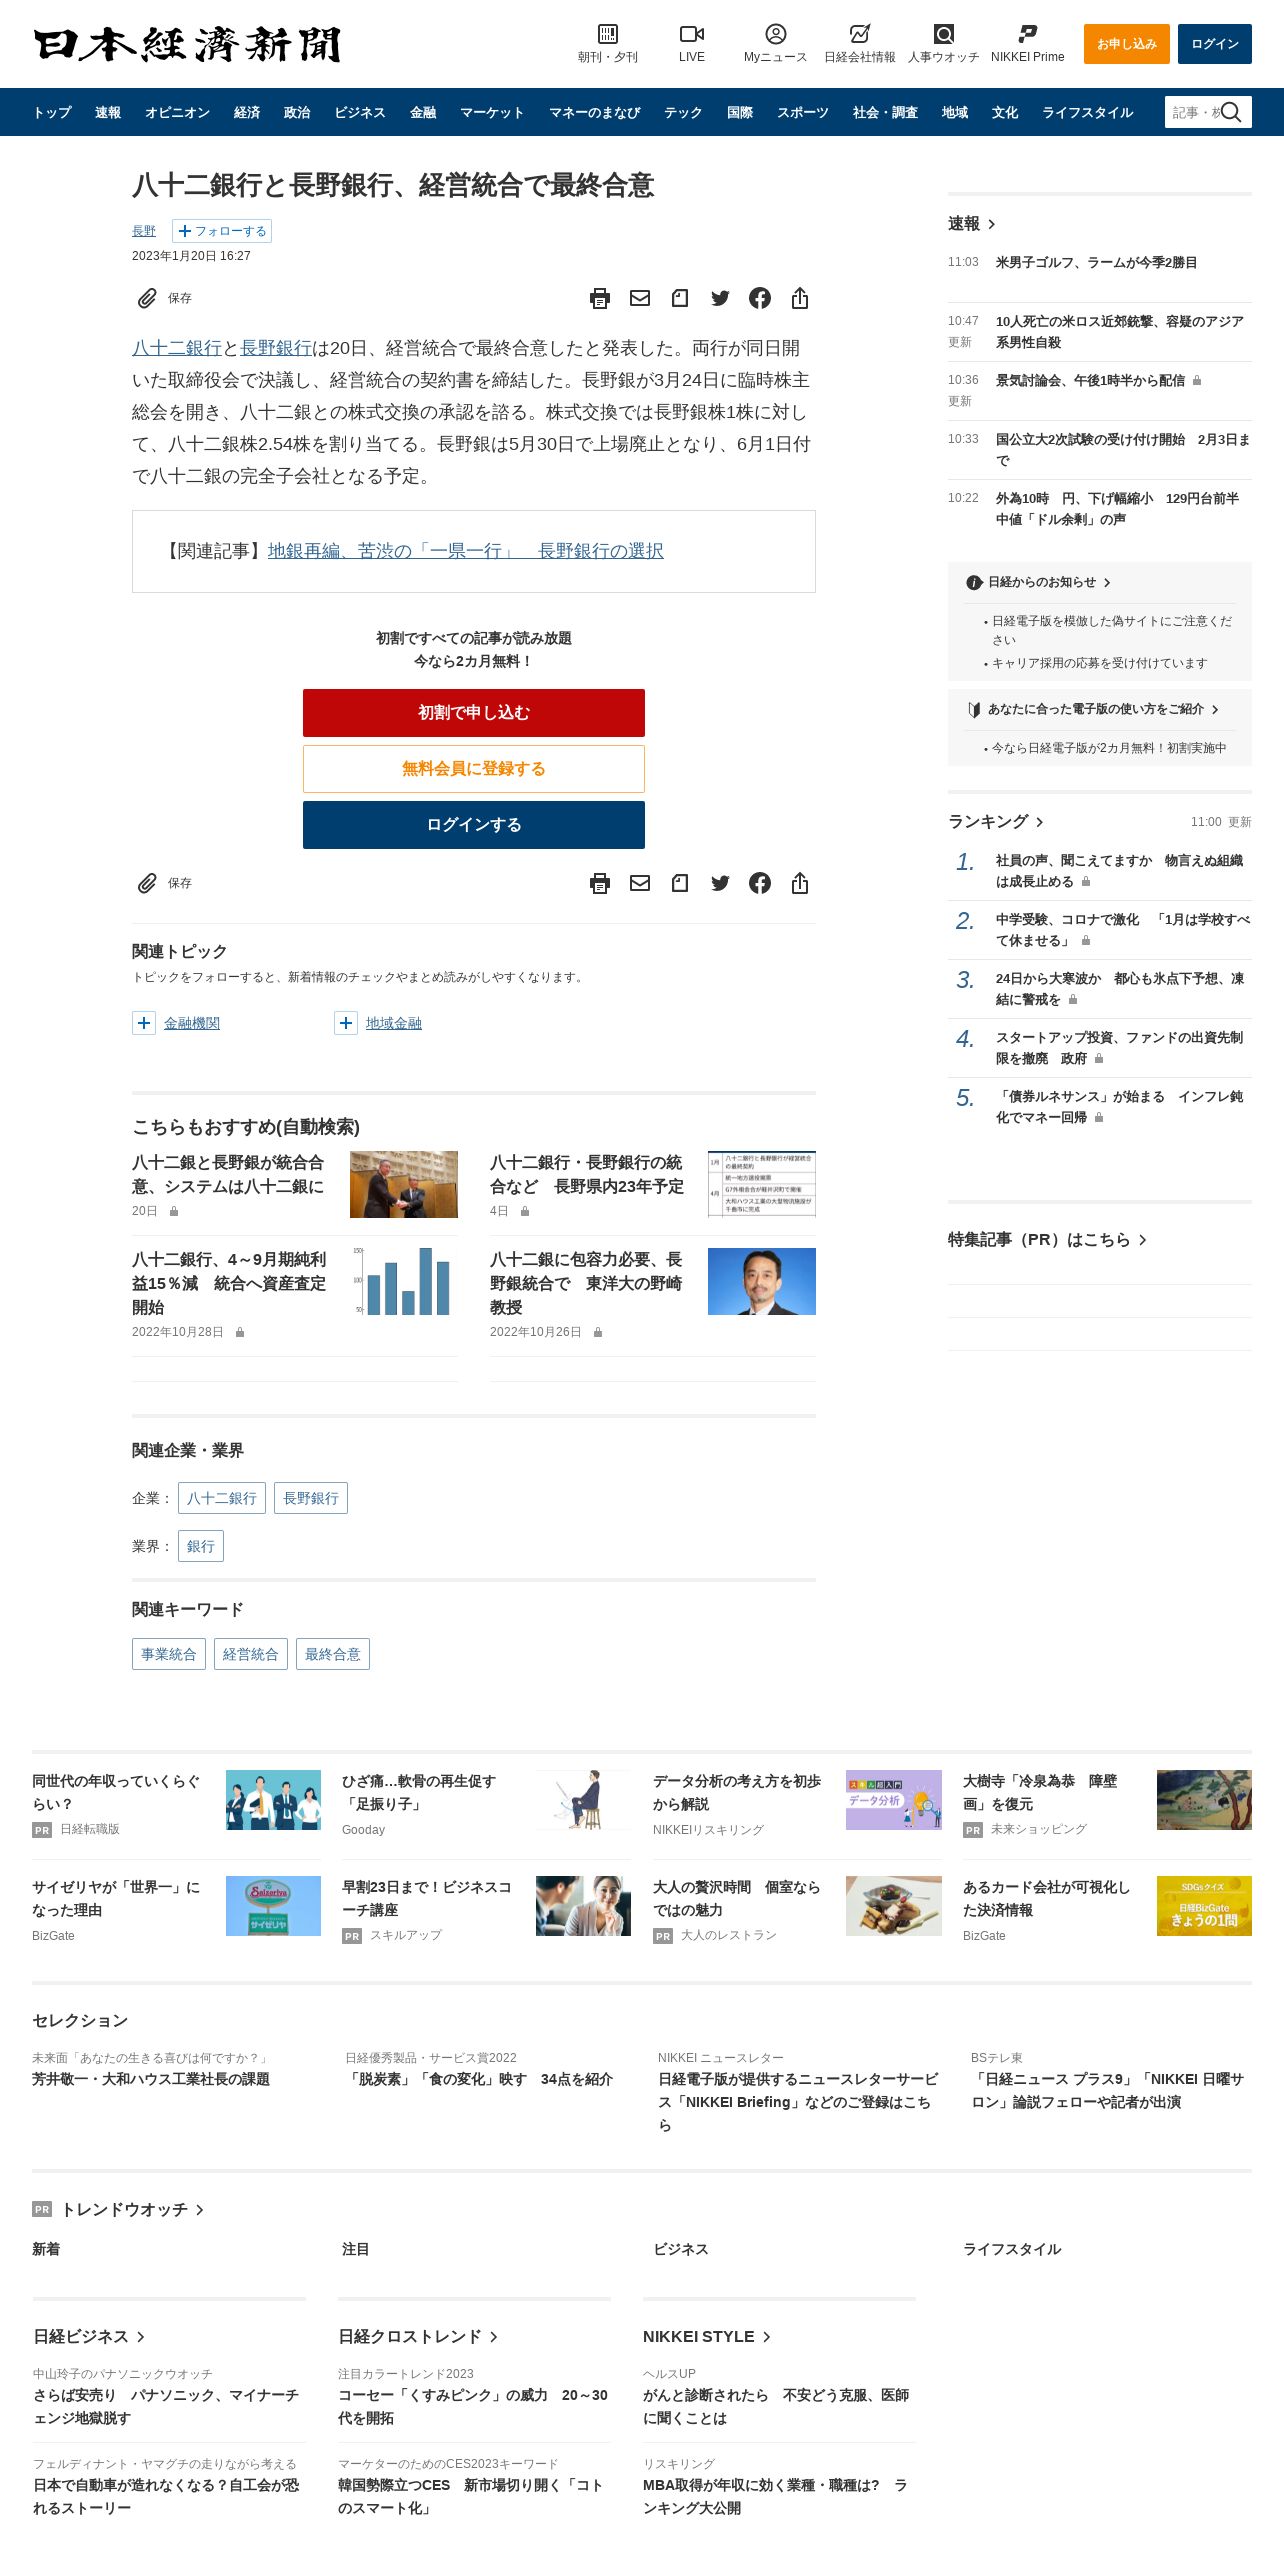Open Myニュース profile icon
Screen dimensions: 1284x2568
(775, 34)
